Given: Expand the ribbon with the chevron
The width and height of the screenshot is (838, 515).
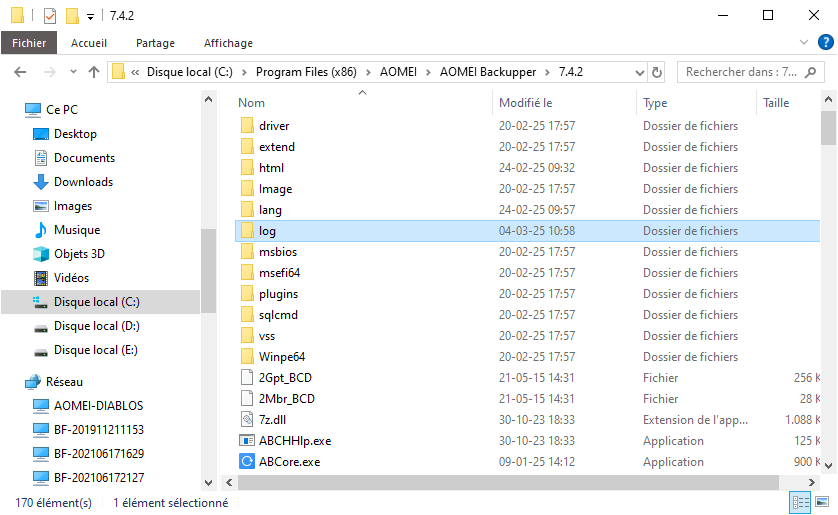Looking at the screenshot, I should pyautogui.click(x=803, y=42).
